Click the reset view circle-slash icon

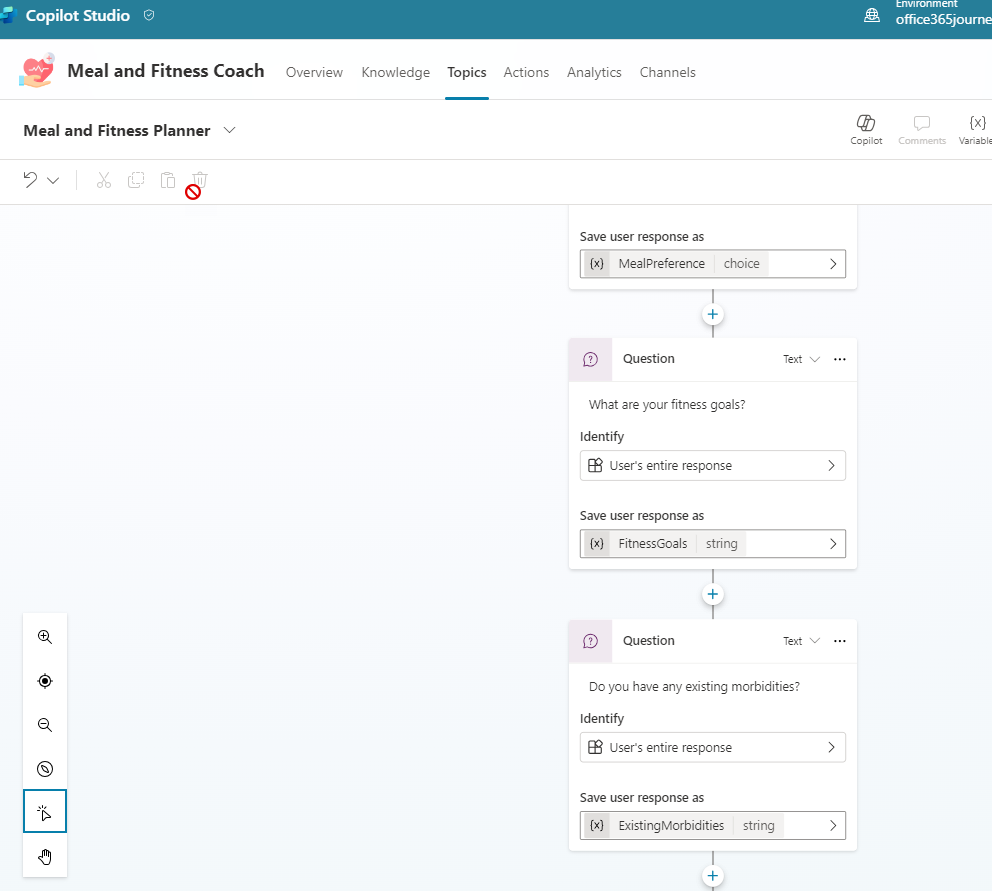tap(45, 769)
